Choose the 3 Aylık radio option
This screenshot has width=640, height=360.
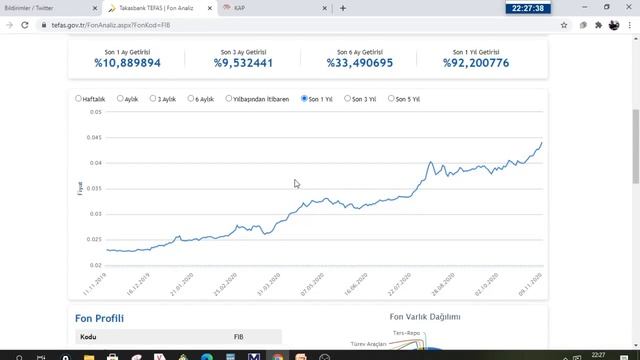(x=153, y=98)
